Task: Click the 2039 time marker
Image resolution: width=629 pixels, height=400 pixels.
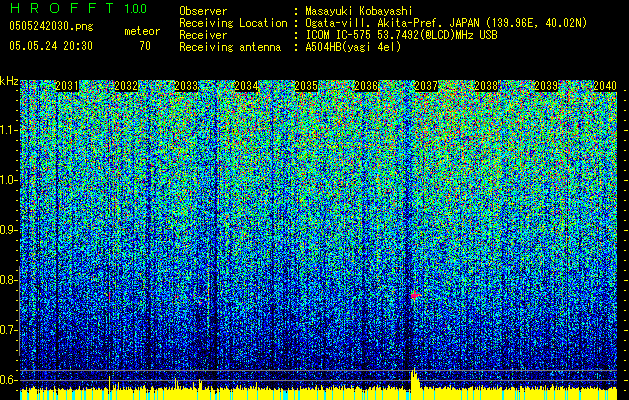Action: coord(546,86)
